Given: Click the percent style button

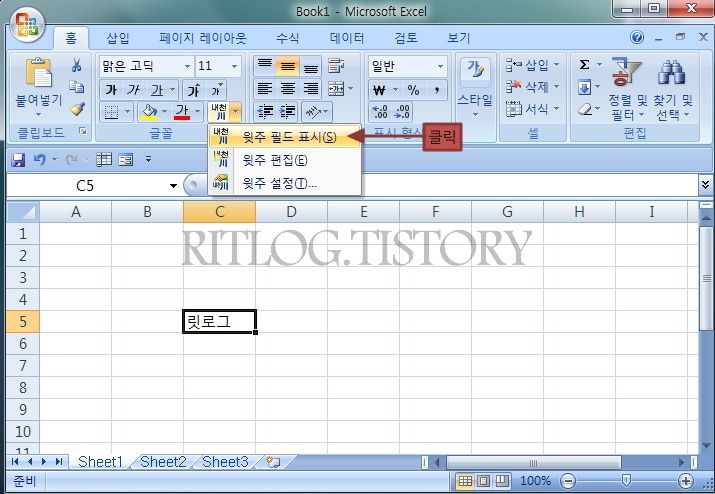Looking at the screenshot, I should coord(413,90).
